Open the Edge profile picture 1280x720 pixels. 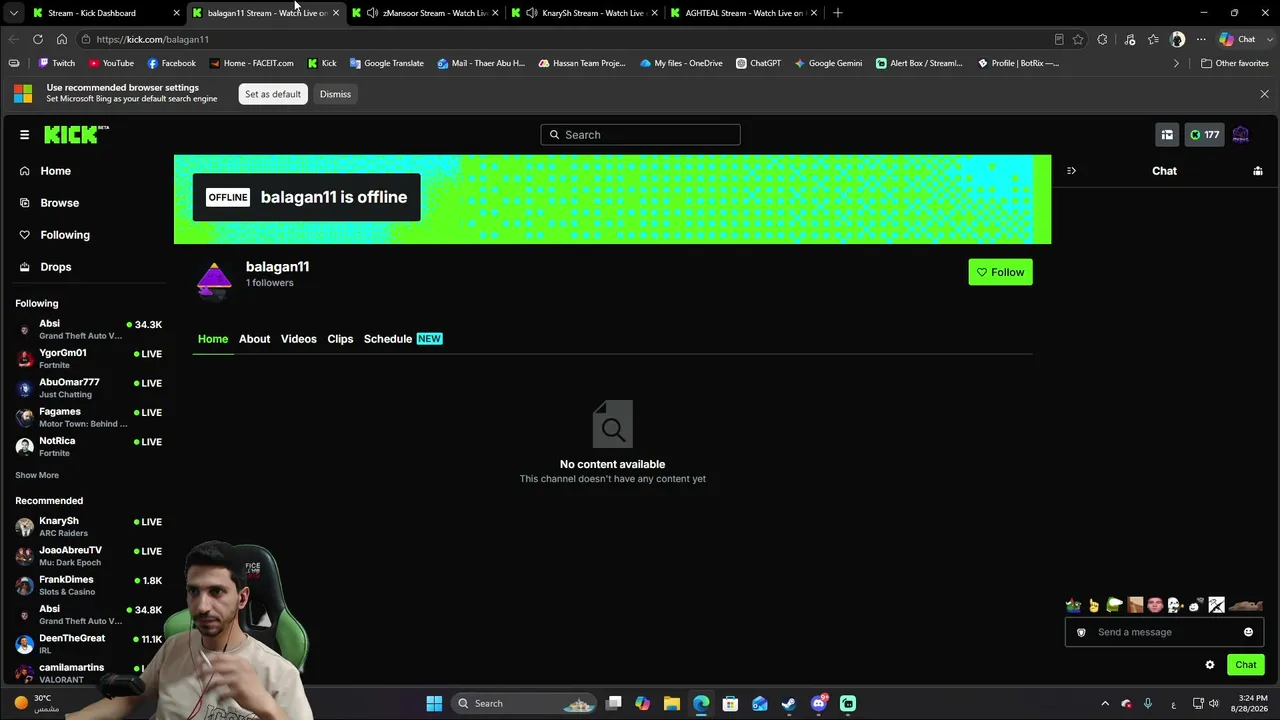[x=1178, y=39]
